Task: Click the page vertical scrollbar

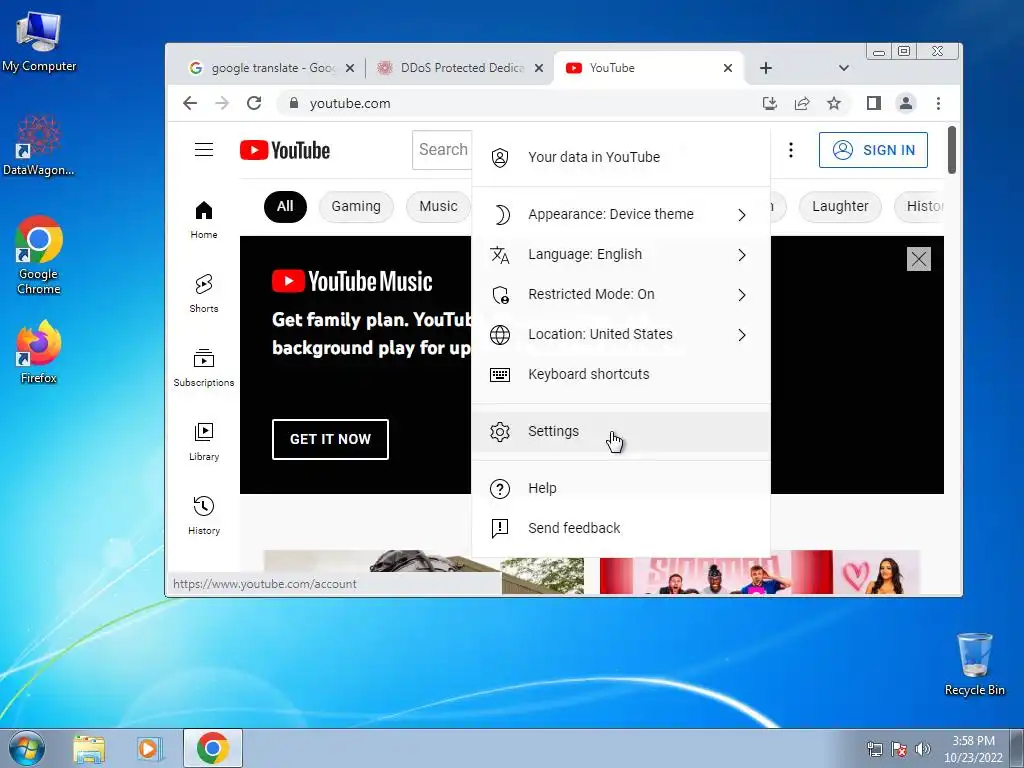Action: pos(952,150)
